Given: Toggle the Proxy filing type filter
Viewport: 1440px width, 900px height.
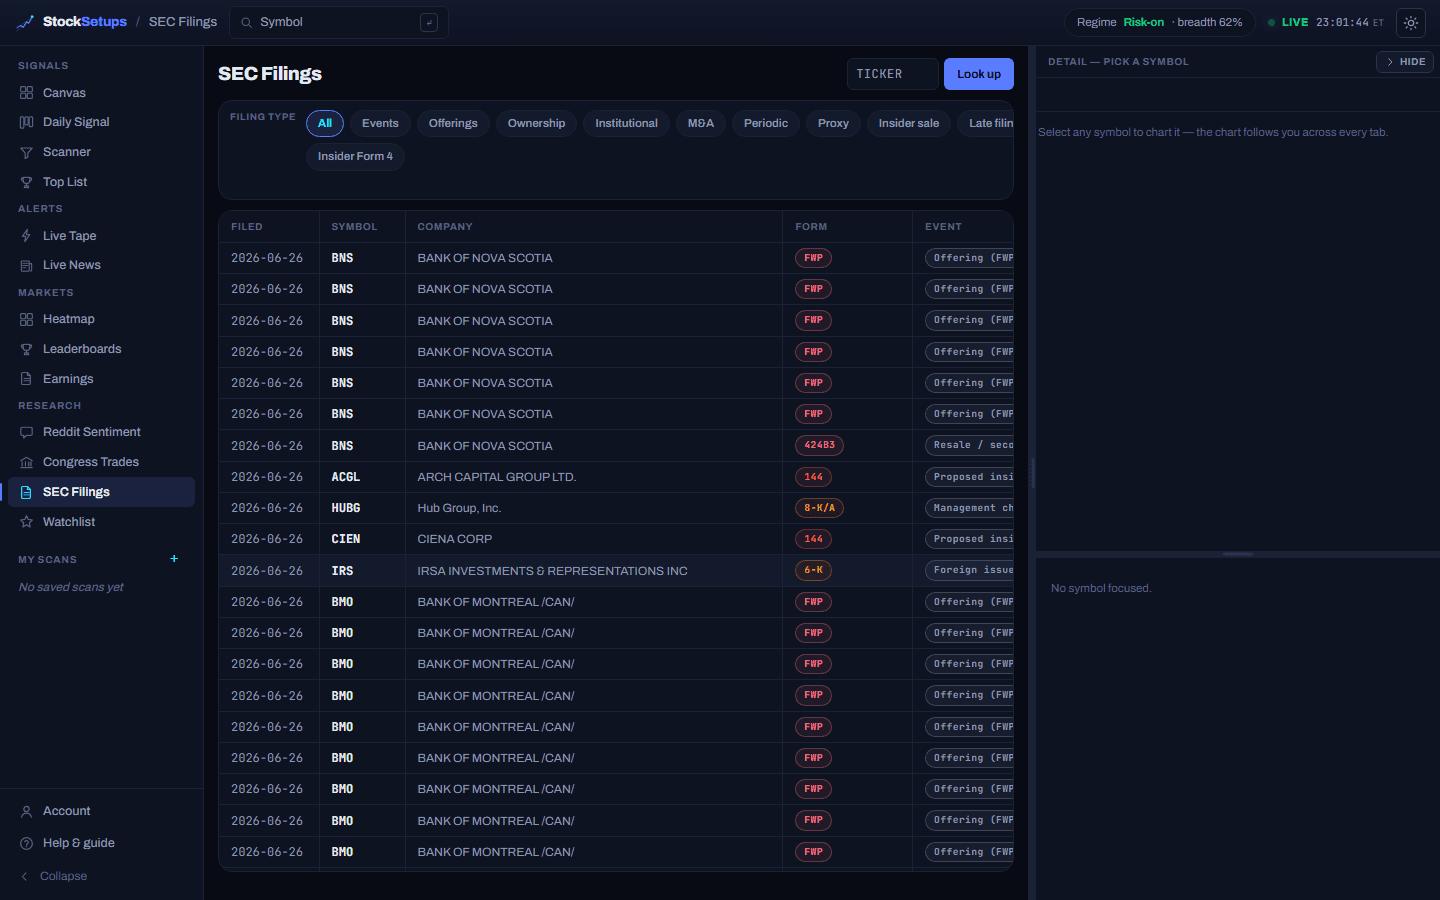Looking at the screenshot, I should click(833, 123).
